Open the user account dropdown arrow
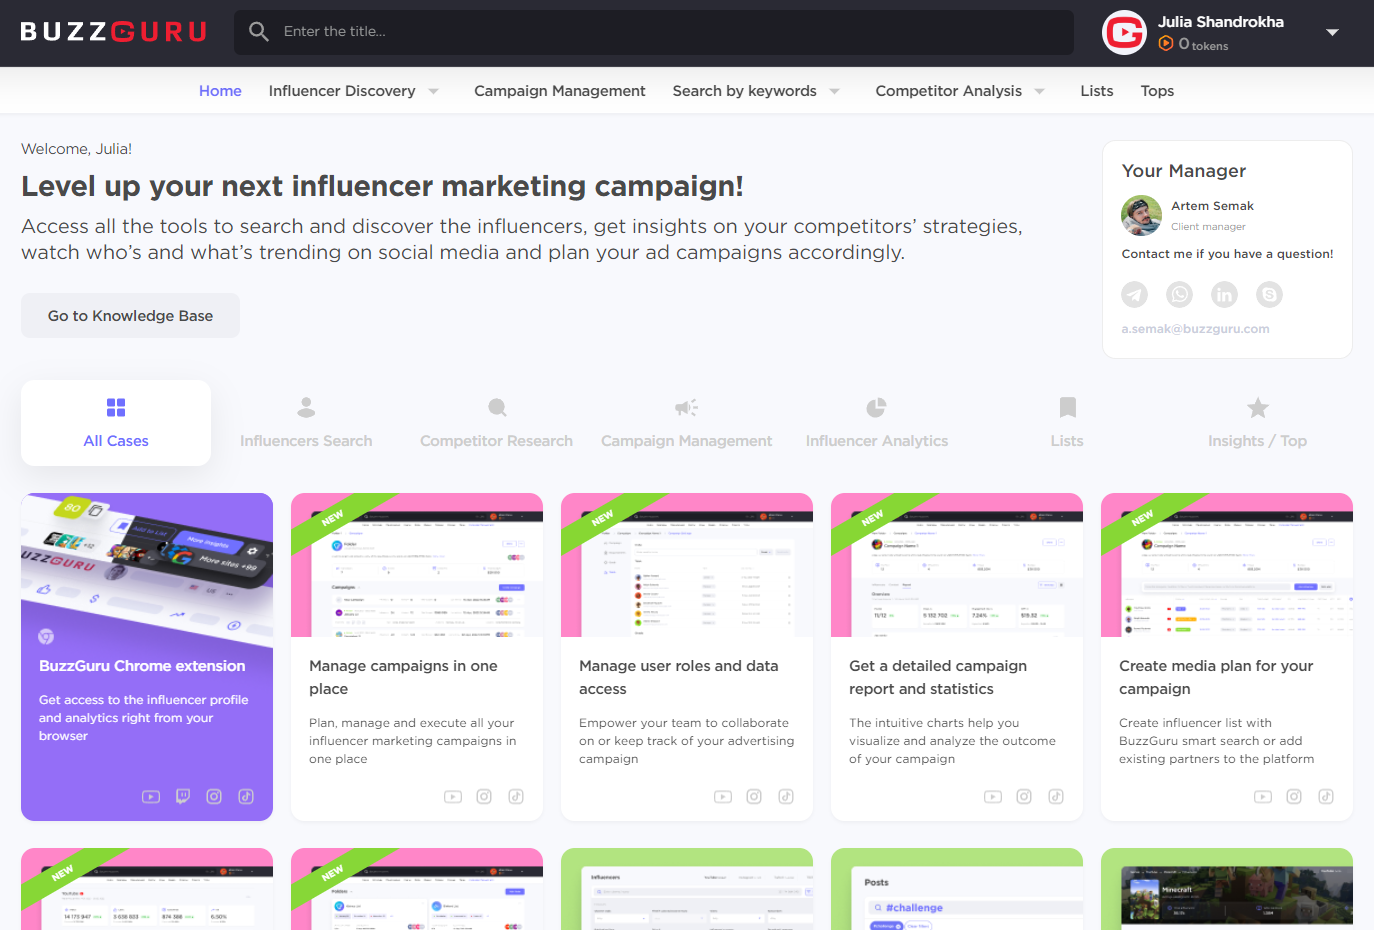Viewport: 1374px width, 930px height. 1332,33
